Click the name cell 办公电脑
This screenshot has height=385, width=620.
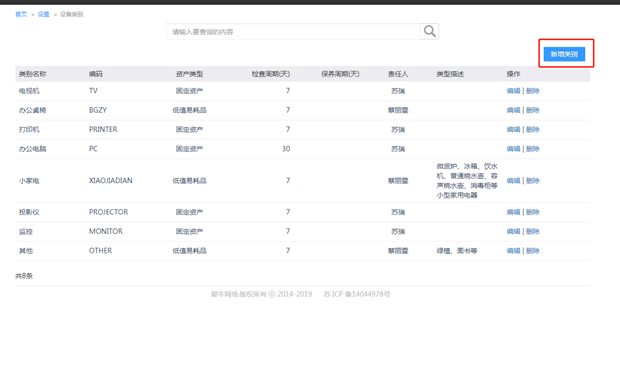(32, 149)
